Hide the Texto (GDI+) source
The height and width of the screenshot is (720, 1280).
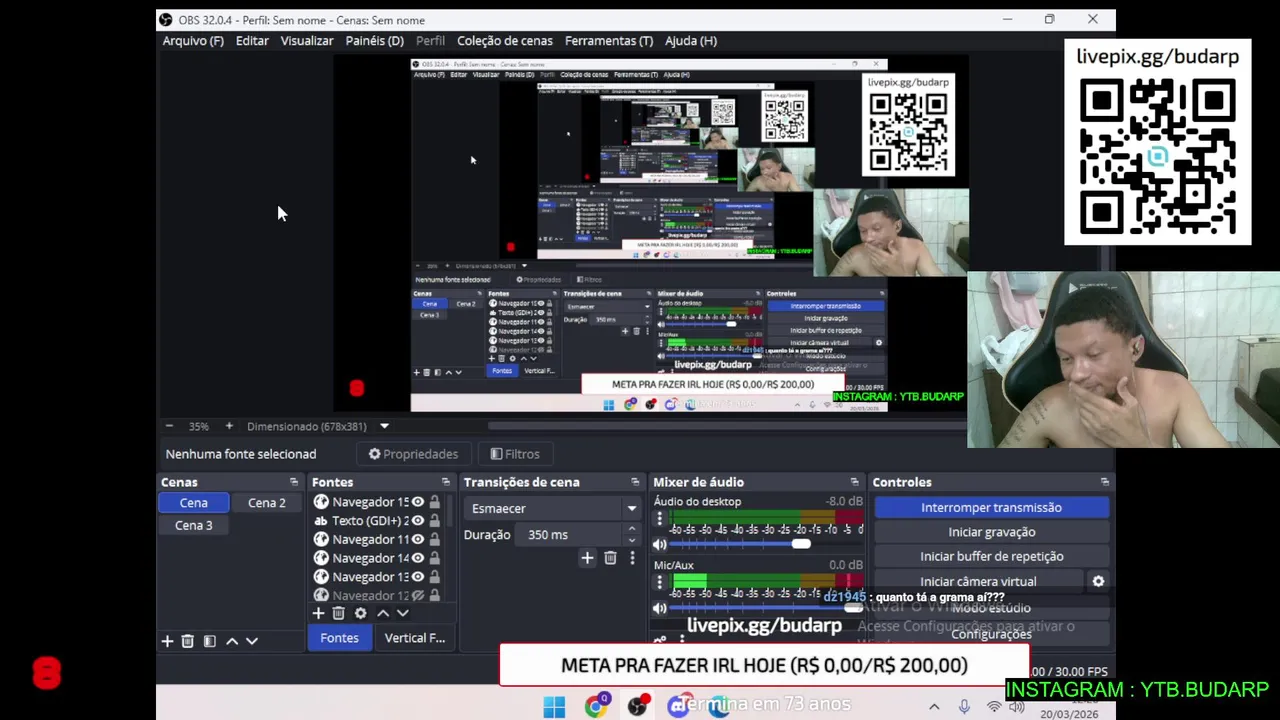[418, 520]
